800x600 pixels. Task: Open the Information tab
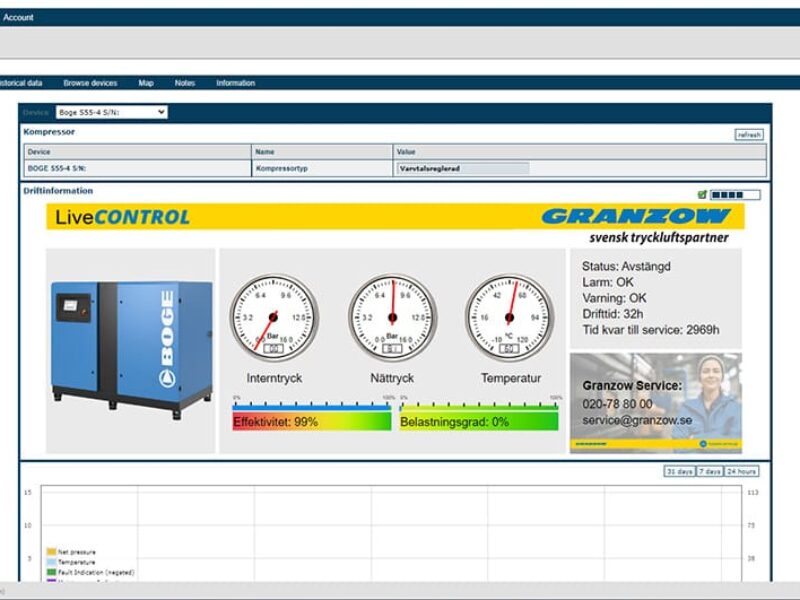(235, 83)
